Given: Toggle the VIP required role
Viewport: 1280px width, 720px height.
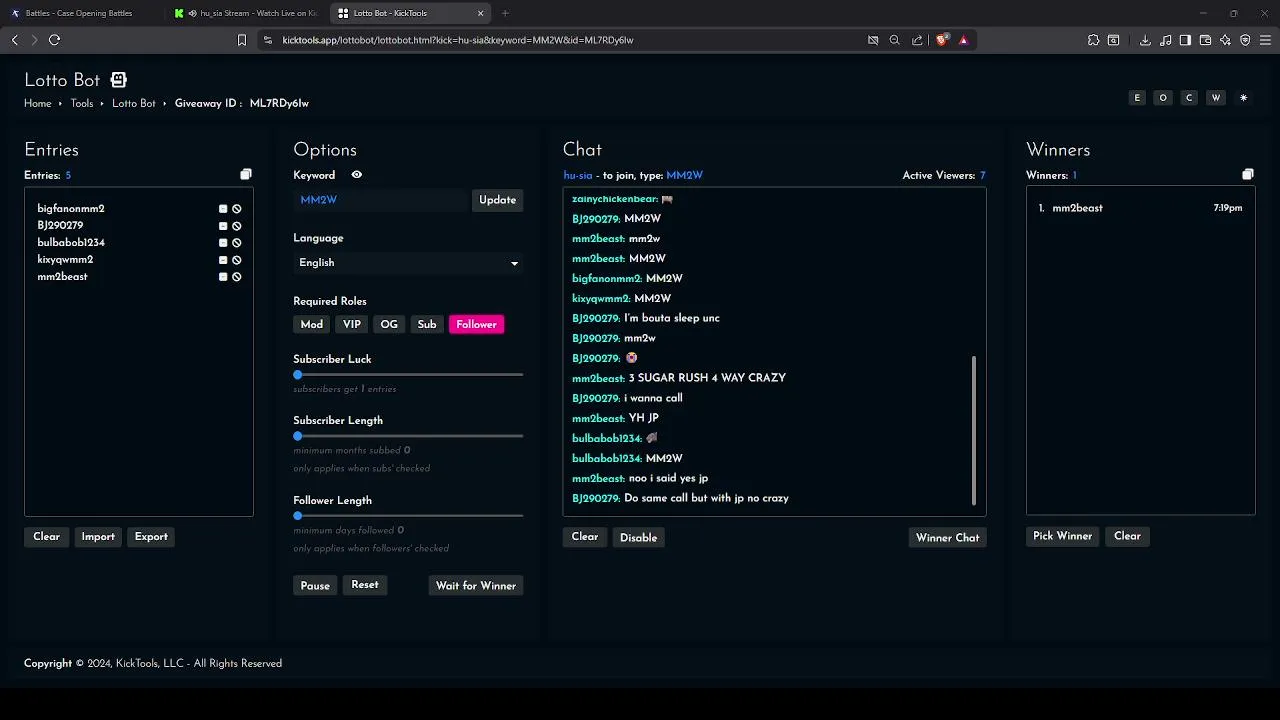Looking at the screenshot, I should point(352,324).
